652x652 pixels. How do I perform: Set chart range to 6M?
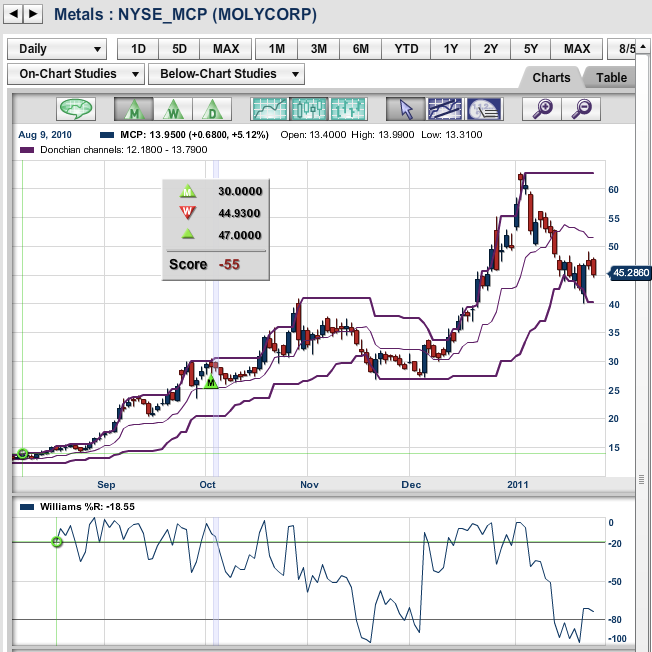(360, 49)
